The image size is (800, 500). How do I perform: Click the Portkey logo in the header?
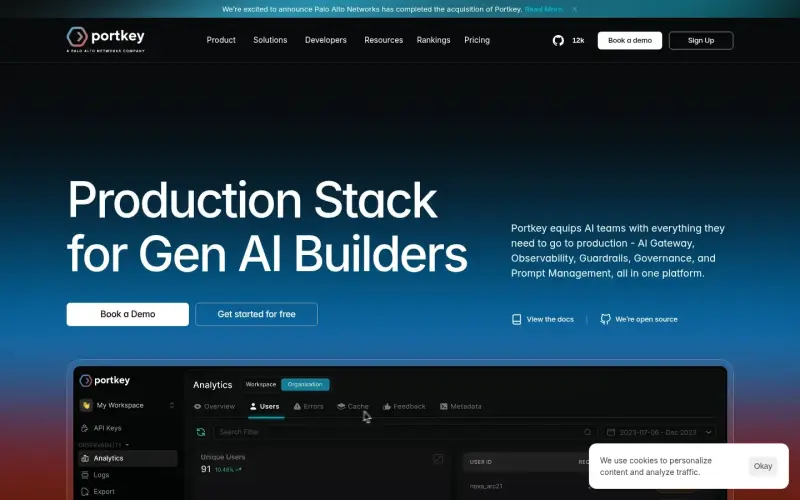[x=106, y=39]
